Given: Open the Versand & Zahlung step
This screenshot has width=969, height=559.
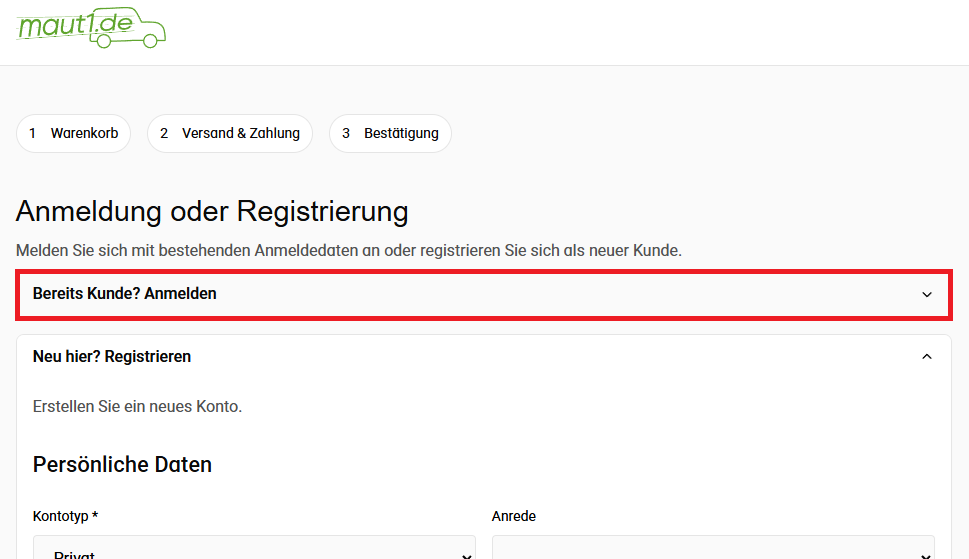Looking at the screenshot, I should coord(230,133).
